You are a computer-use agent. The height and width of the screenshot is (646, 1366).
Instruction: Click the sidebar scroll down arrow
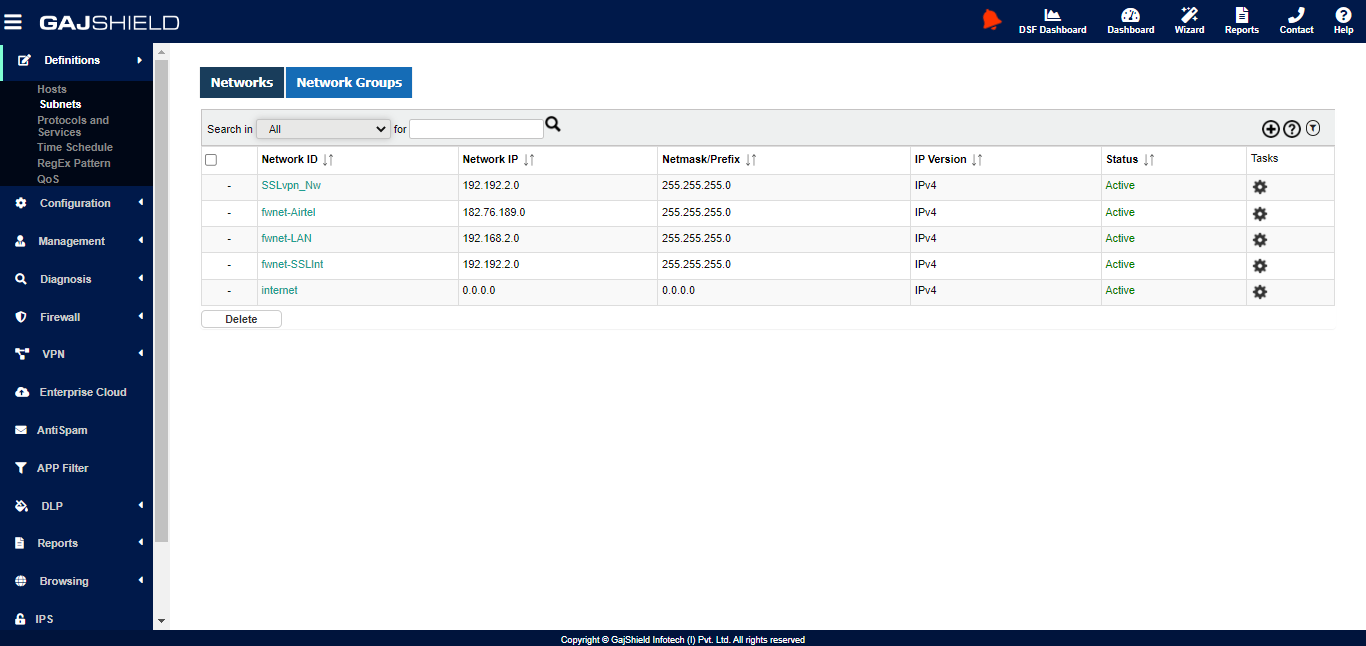[x=162, y=621]
